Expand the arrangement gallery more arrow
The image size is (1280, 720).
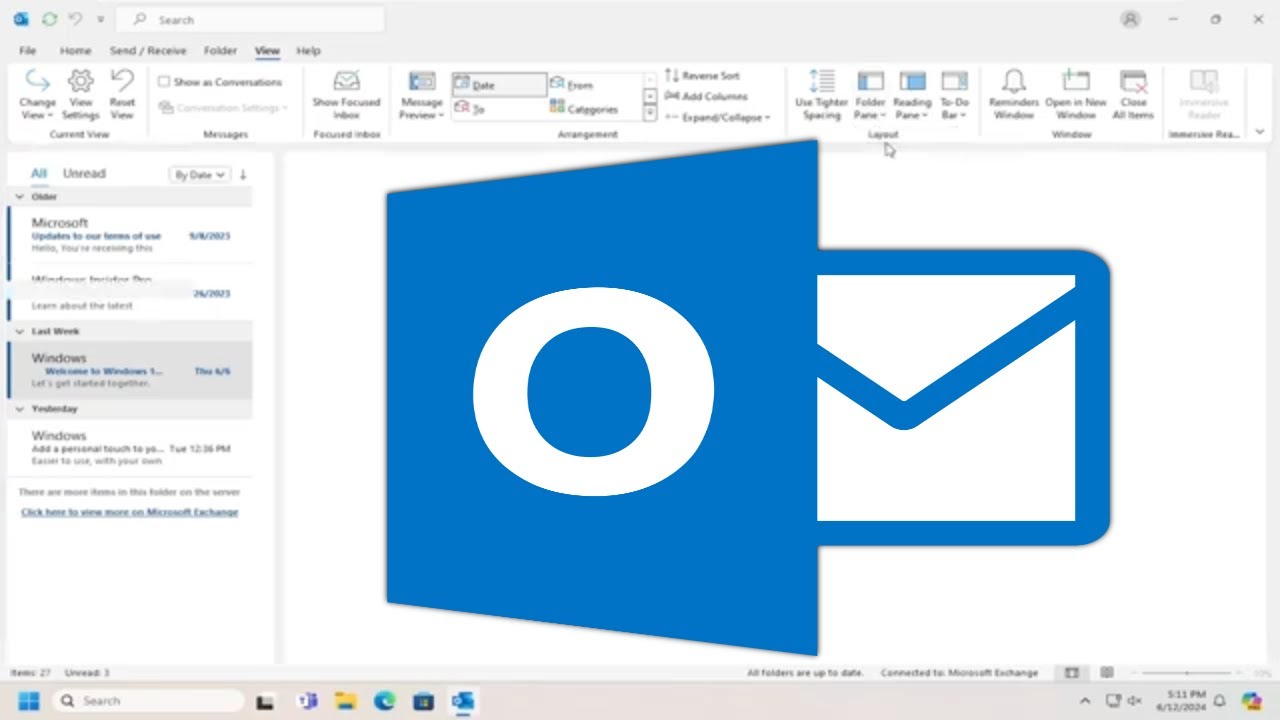pos(650,114)
